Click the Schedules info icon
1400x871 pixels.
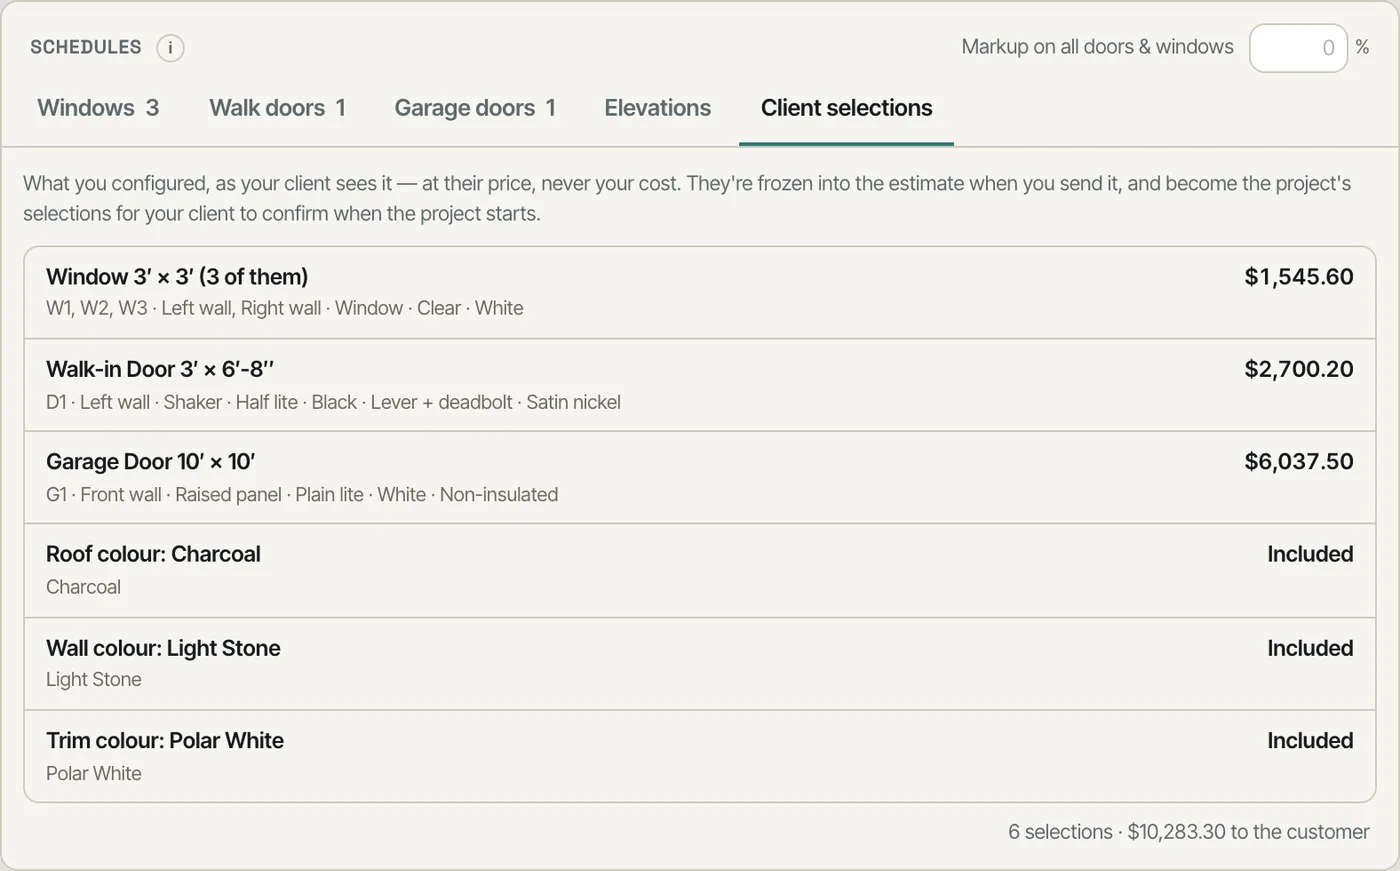(x=170, y=47)
